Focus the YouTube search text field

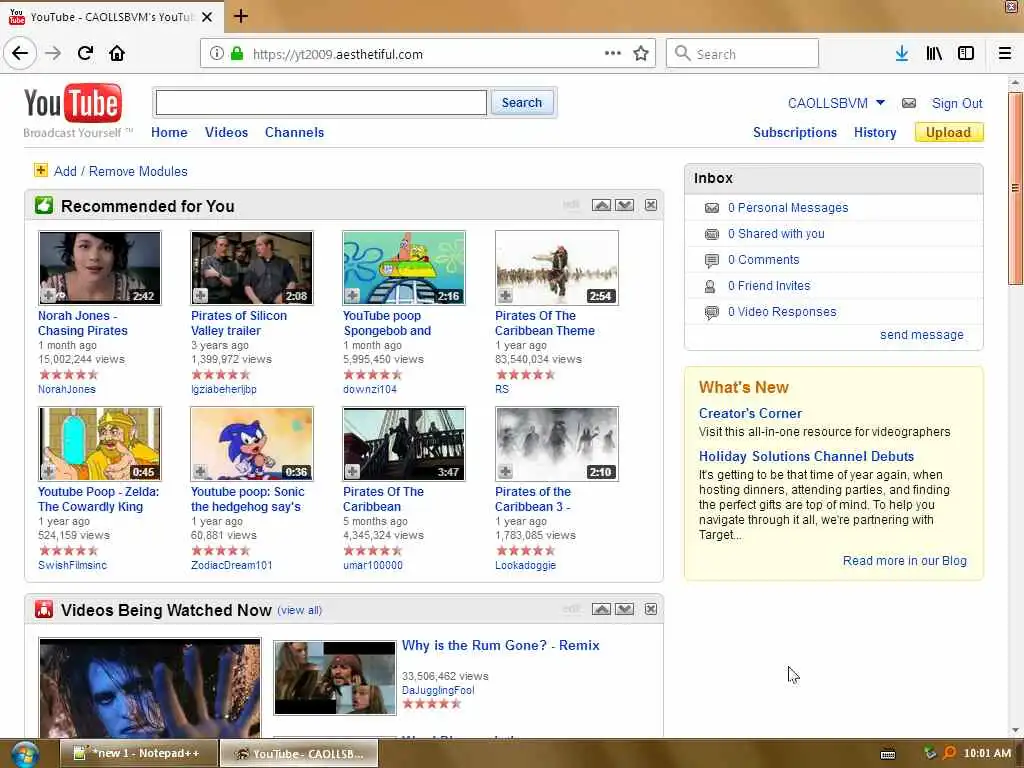tap(321, 103)
